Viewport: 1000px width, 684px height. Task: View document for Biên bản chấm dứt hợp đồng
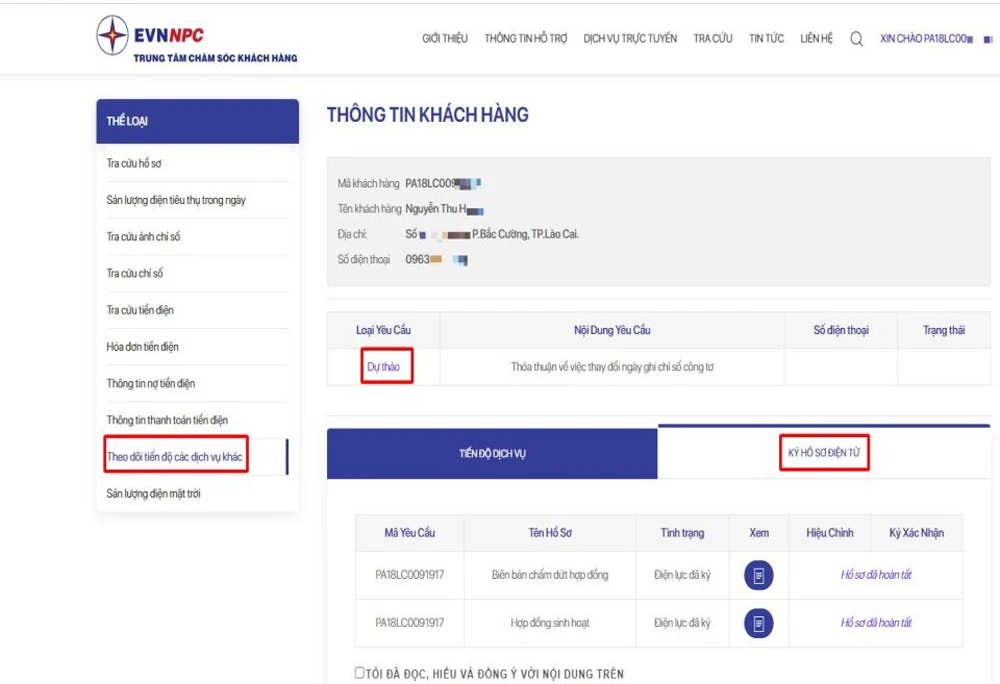coord(758,575)
